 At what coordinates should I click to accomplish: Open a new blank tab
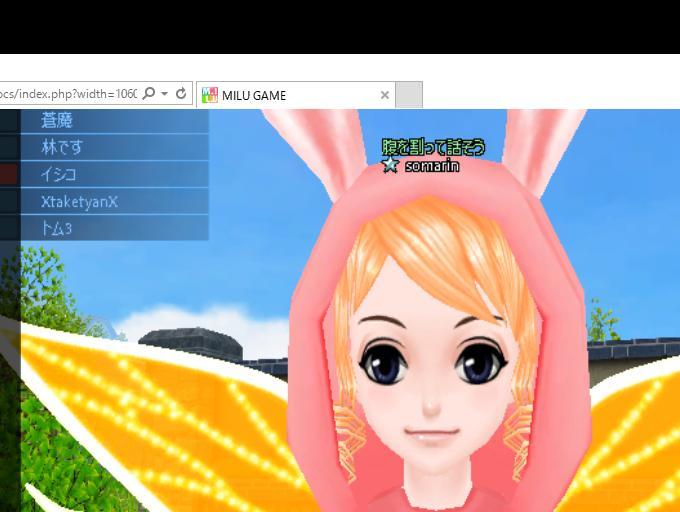(409, 95)
